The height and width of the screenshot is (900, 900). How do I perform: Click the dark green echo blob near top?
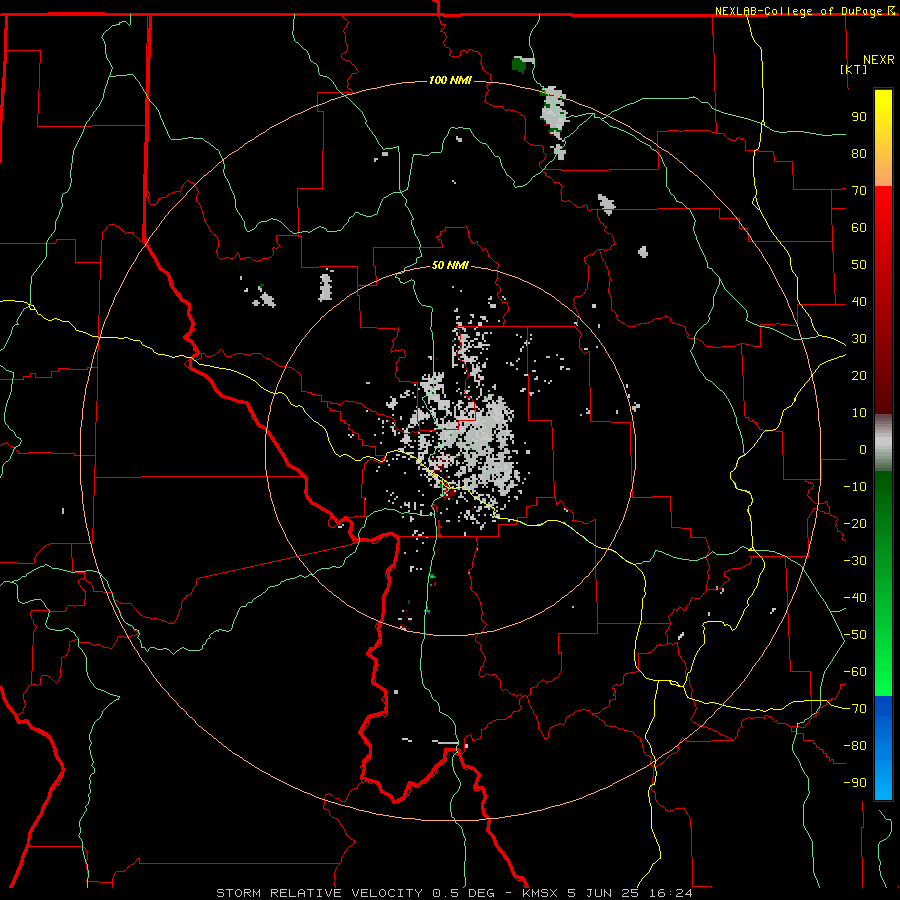pos(519,64)
